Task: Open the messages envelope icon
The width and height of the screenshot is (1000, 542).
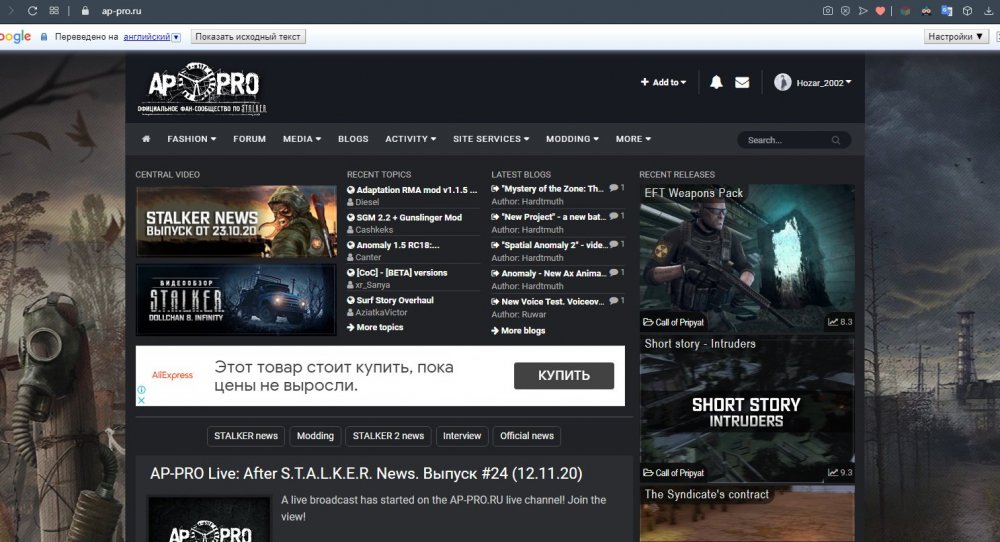Action: coord(742,83)
